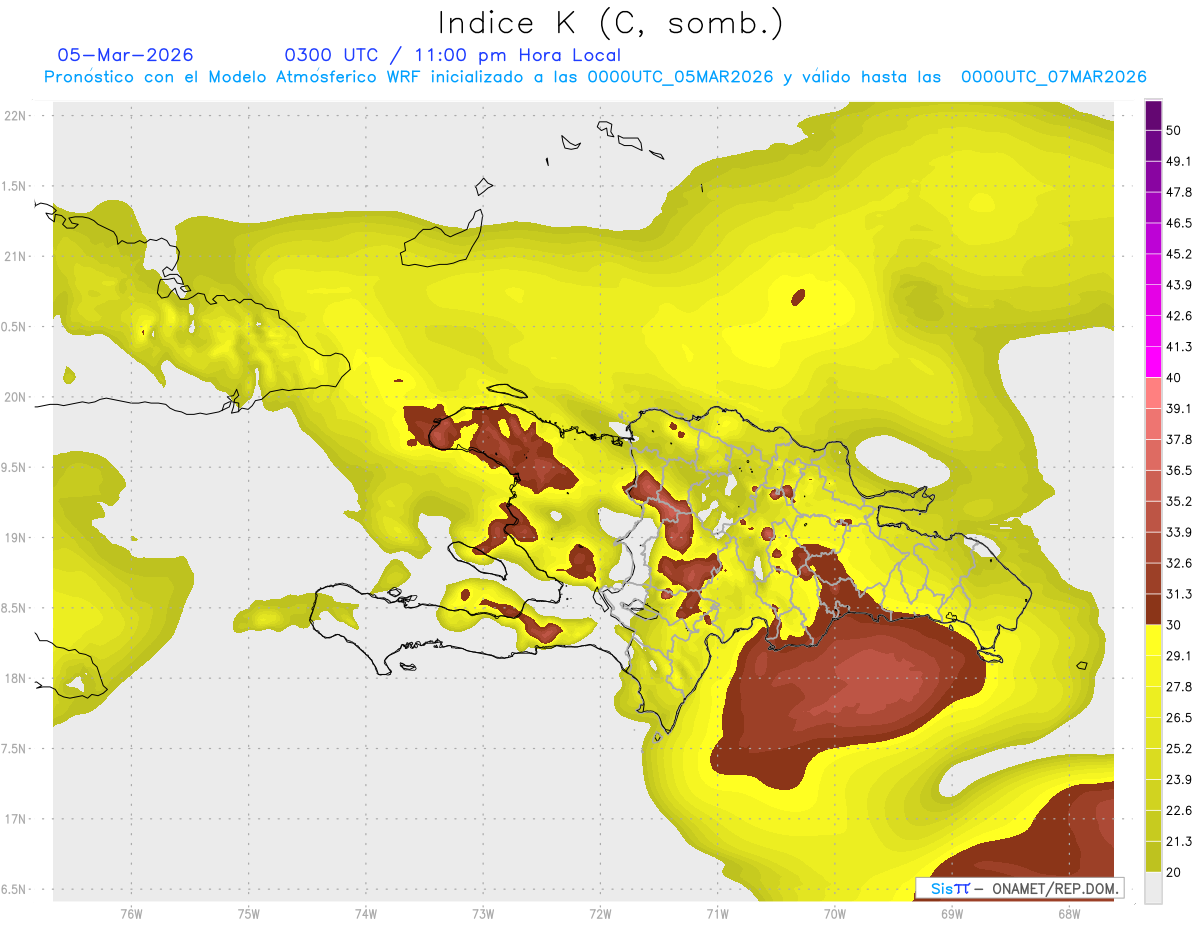Screen dimensions: 1200x927
Task: Click the colorbar label "42.6"
Action: coord(1179,316)
